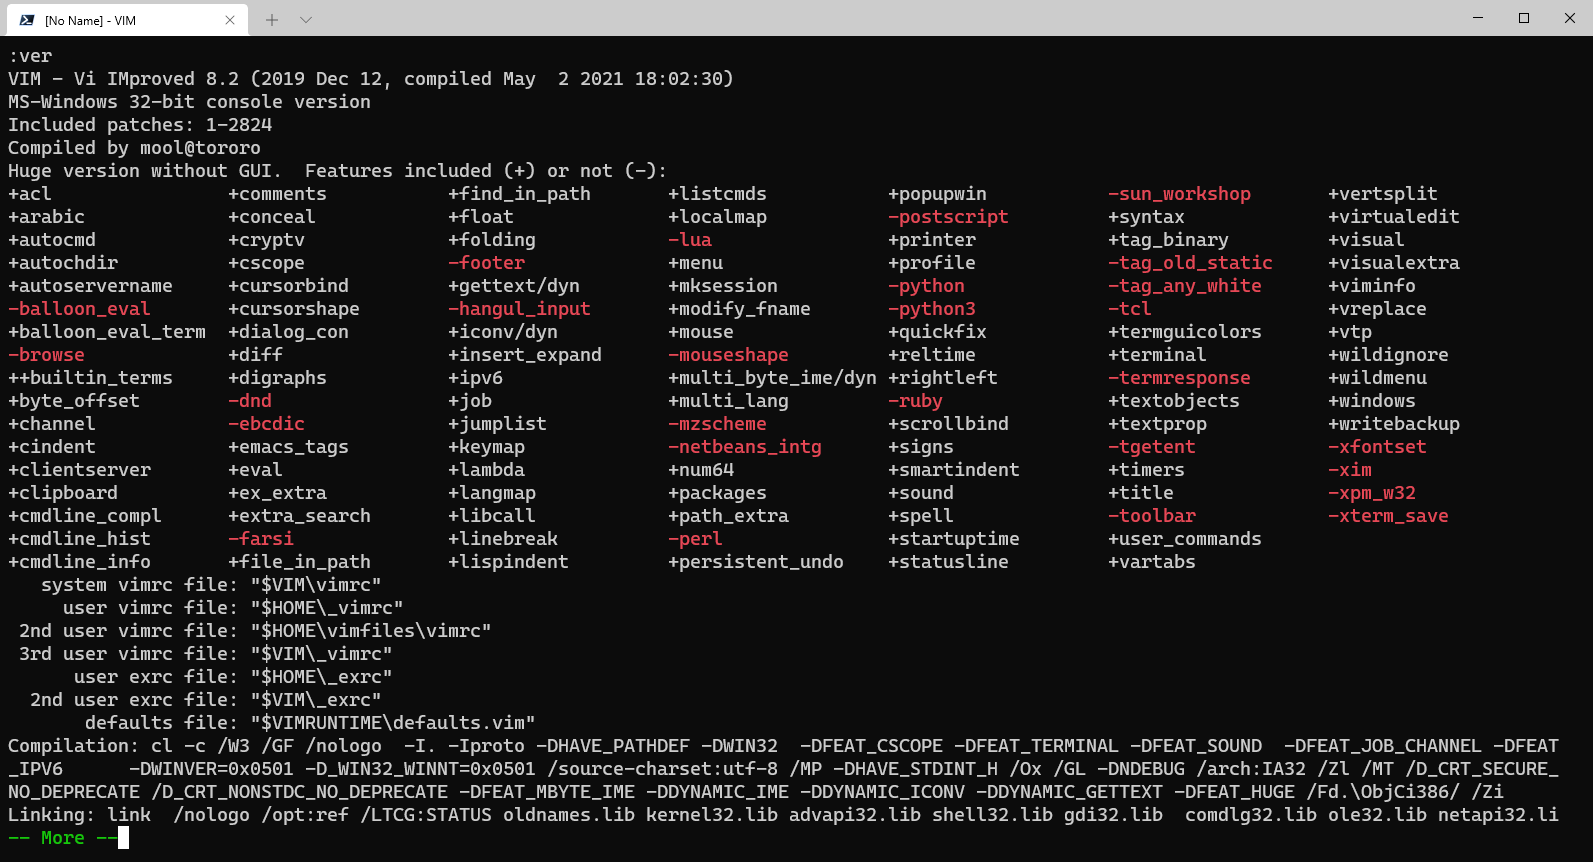Minimize the terminal window
Image resolution: width=1593 pixels, height=862 pixels.
click(1478, 18)
